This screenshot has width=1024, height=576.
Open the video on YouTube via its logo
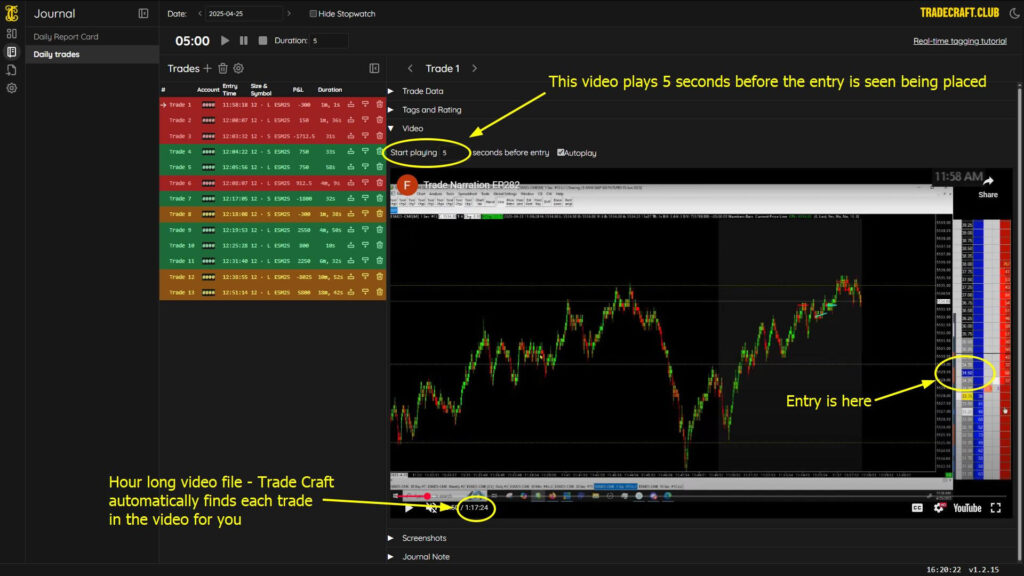[x=967, y=508]
